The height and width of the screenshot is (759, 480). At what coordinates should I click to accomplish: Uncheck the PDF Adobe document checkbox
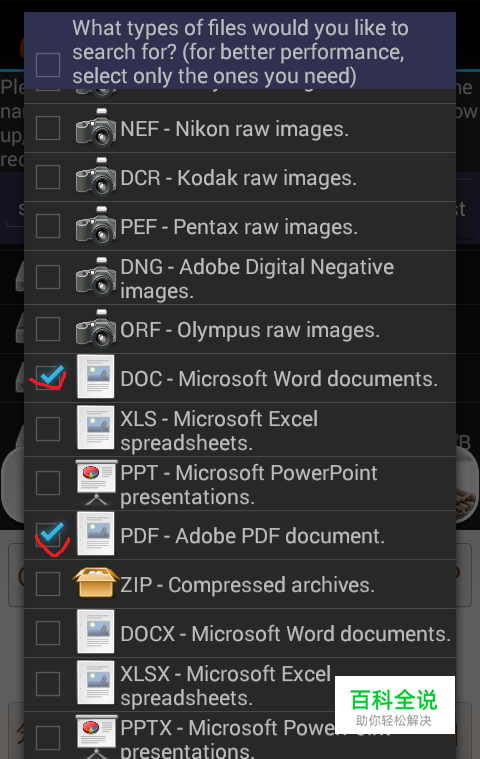coord(48,535)
